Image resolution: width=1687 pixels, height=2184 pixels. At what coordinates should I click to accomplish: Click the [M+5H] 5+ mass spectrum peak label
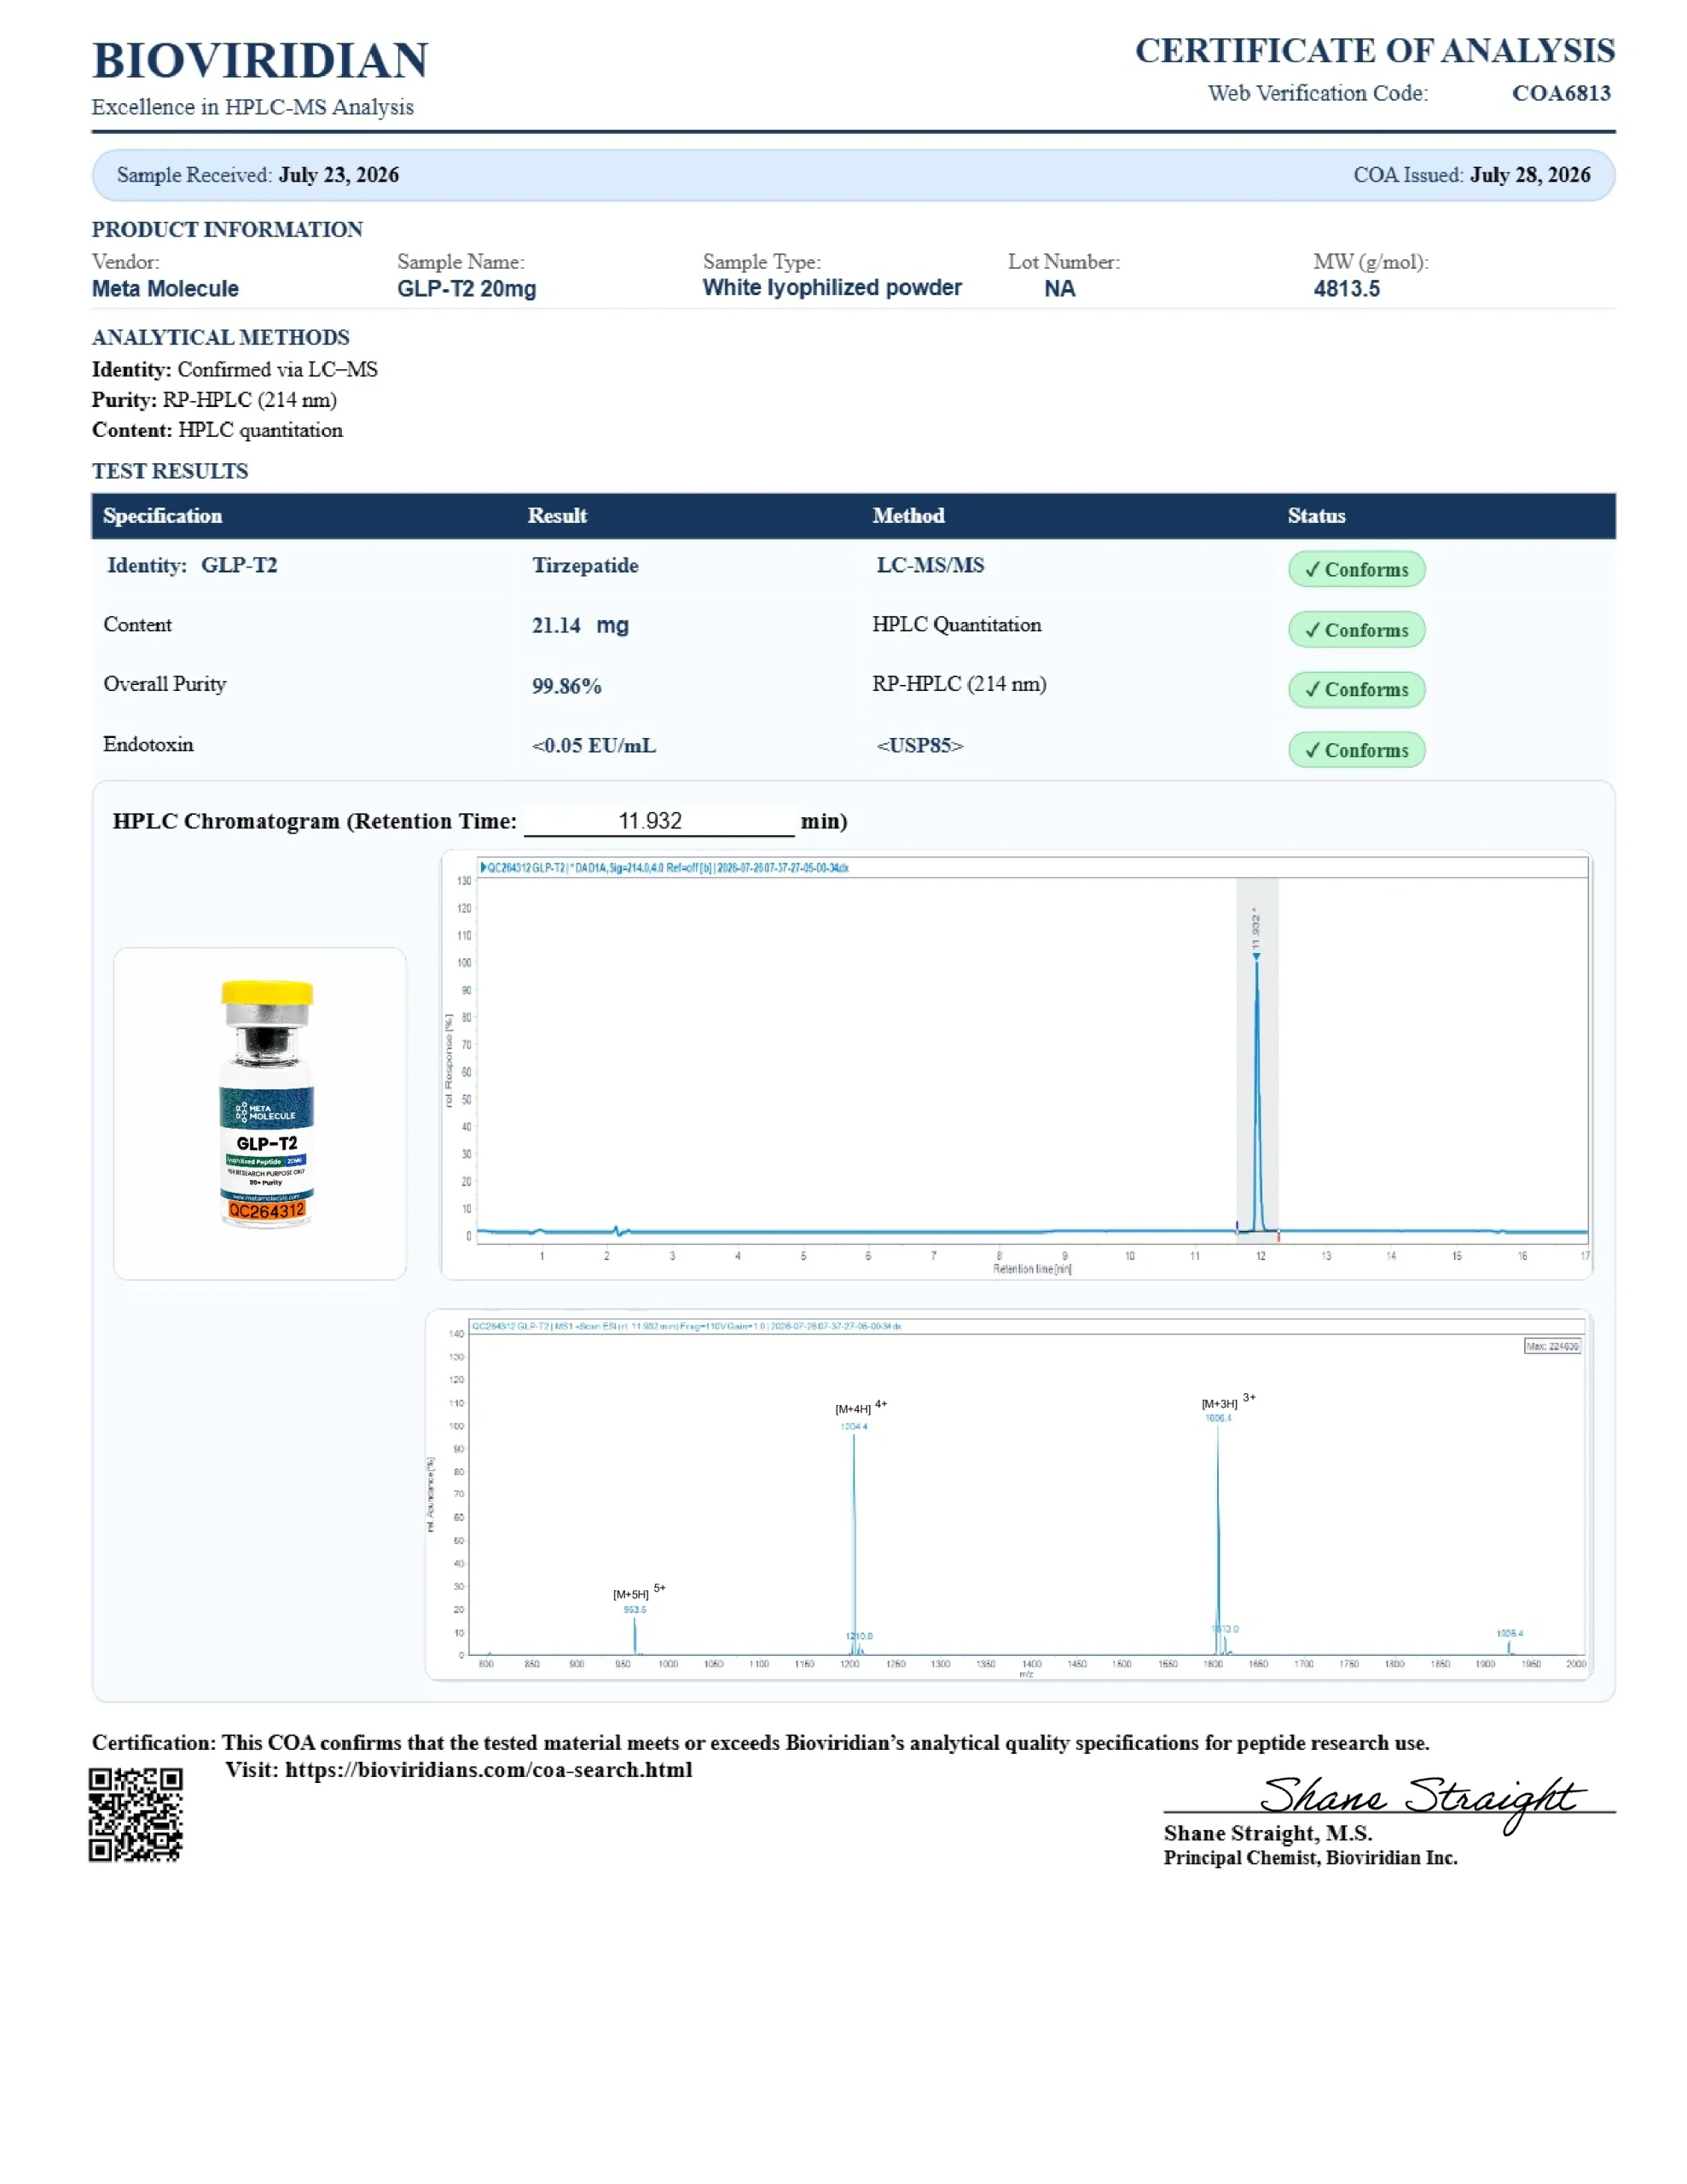(x=639, y=1593)
